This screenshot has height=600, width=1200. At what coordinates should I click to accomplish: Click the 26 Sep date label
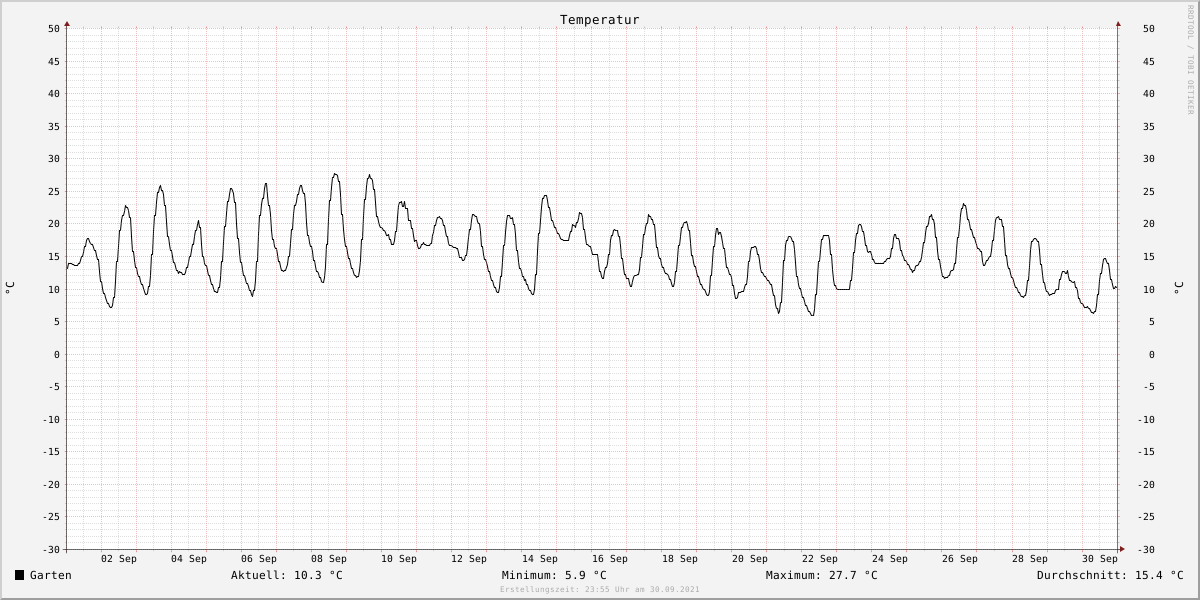tap(960, 559)
